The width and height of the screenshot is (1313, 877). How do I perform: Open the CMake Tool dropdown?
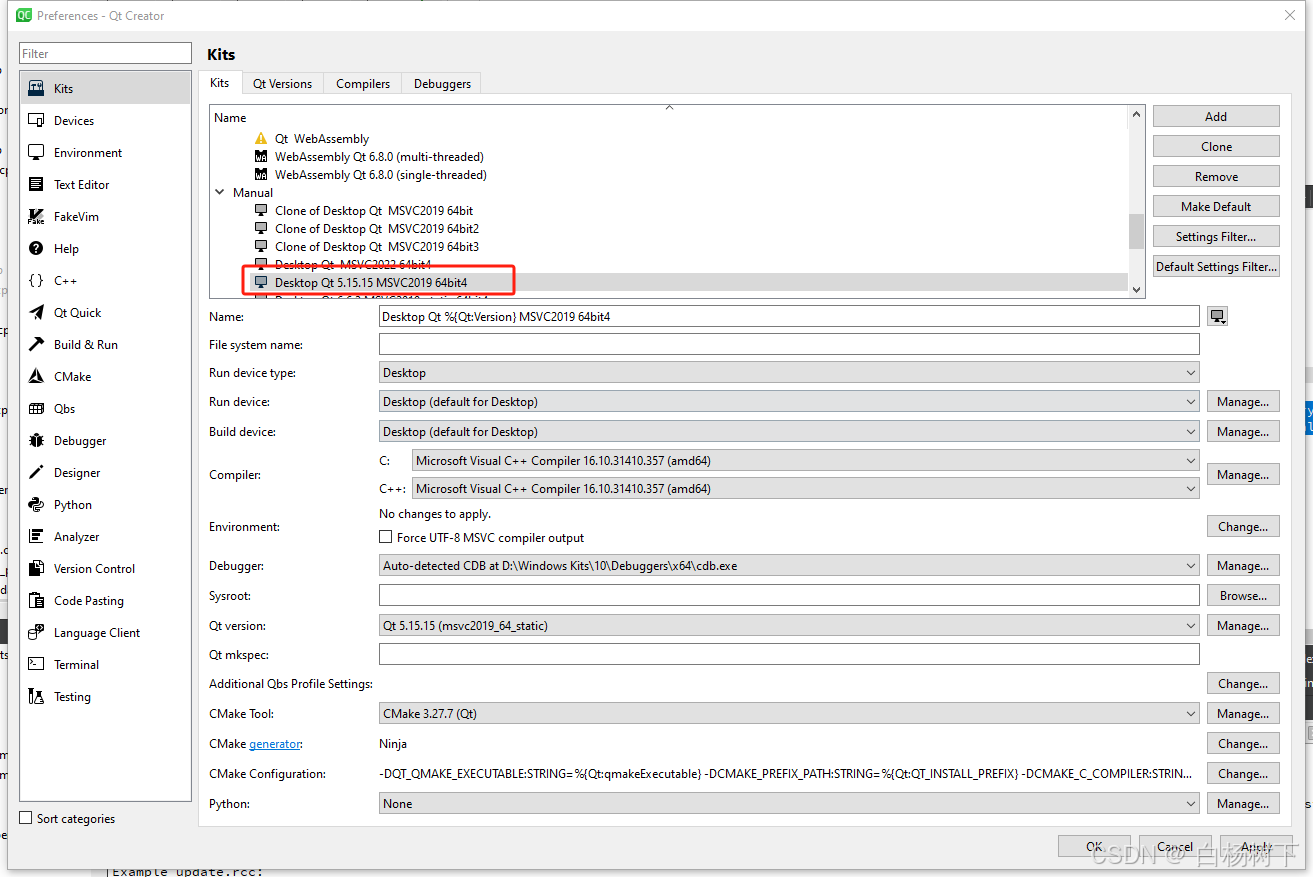(x=789, y=714)
